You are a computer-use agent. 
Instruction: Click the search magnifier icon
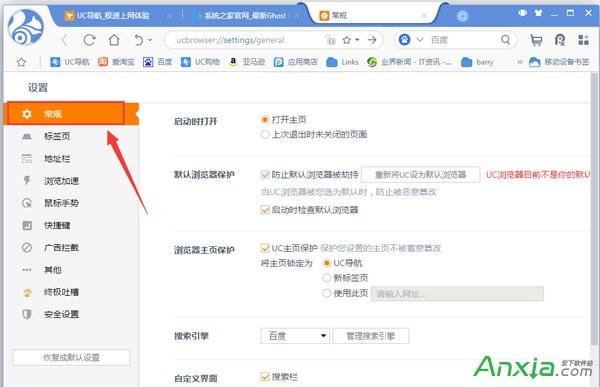[505, 39]
